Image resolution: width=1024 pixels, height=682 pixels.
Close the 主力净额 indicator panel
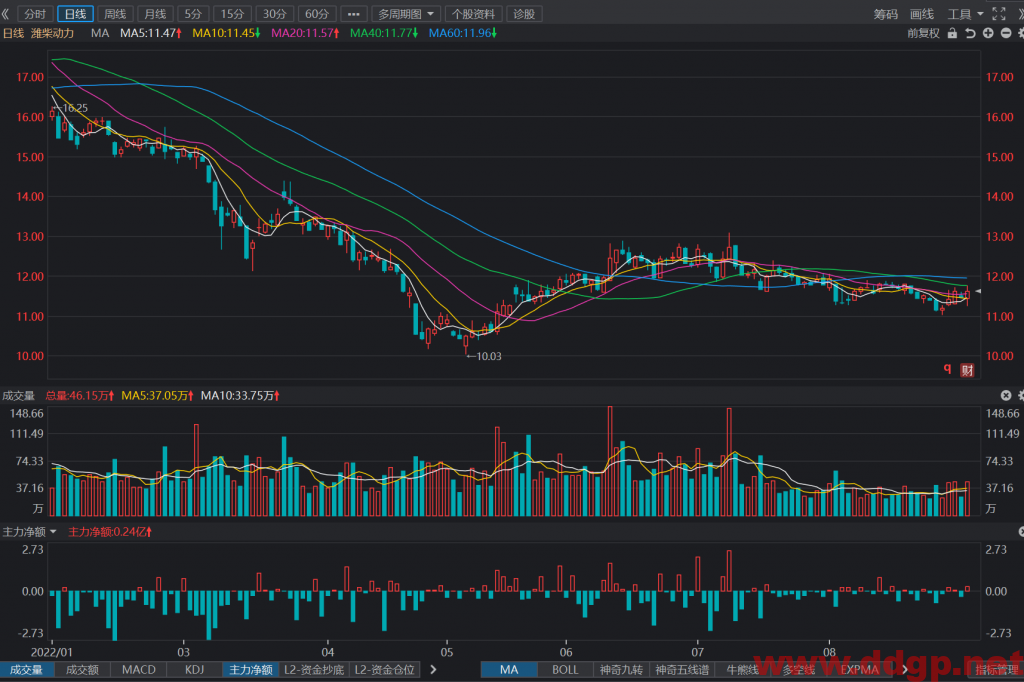pos(1021,532)
